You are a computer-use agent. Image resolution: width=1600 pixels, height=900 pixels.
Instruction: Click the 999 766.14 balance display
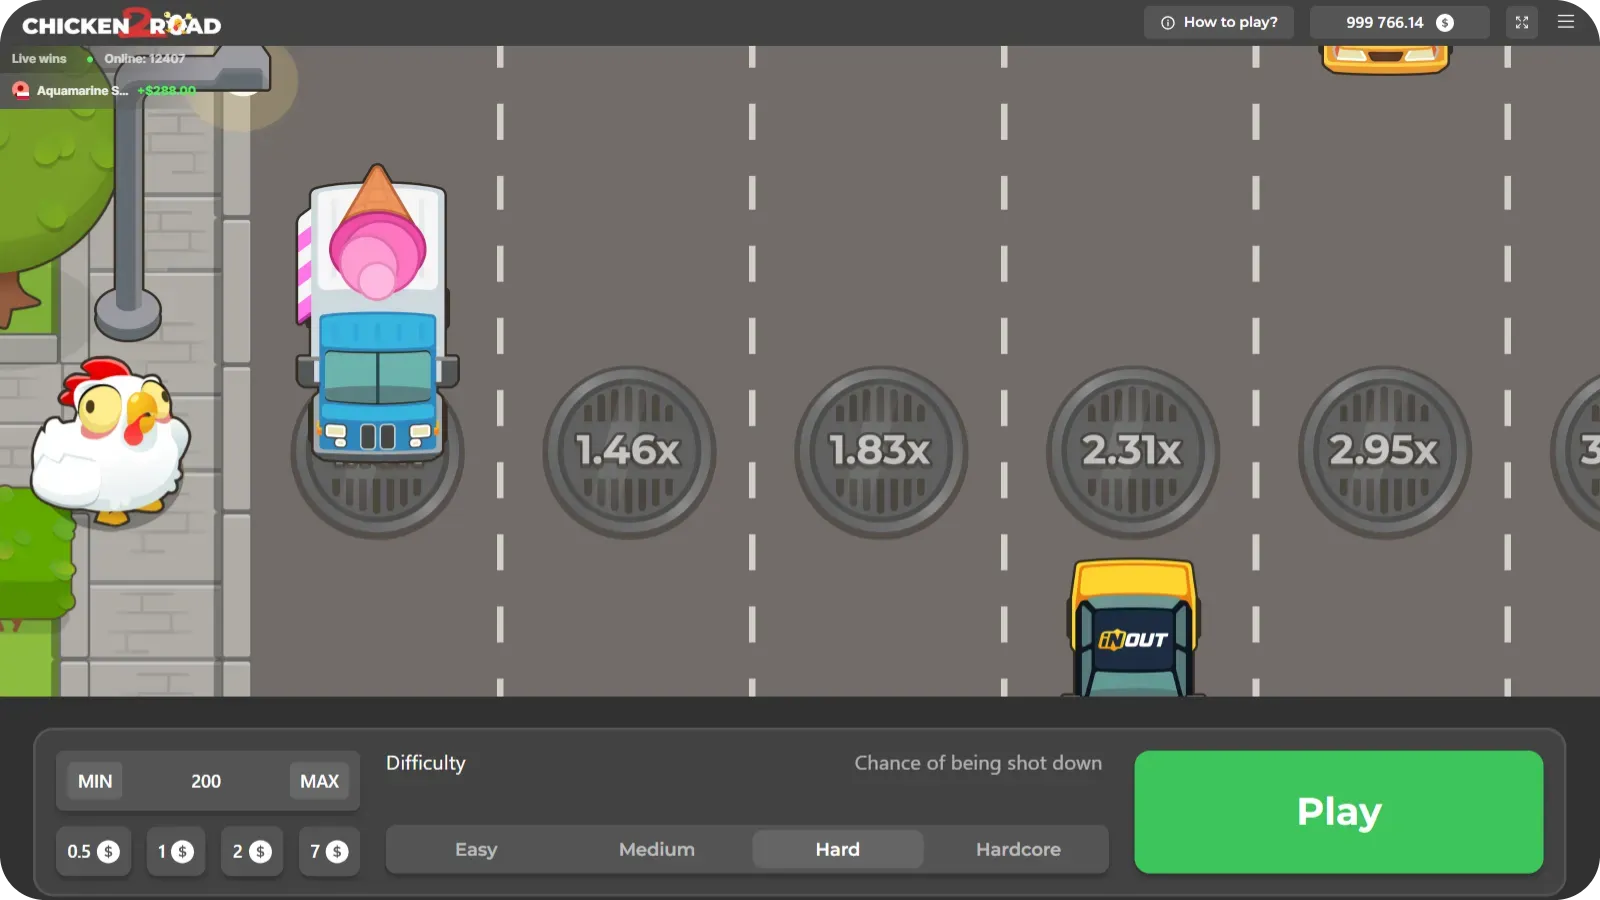(1400, 22)
